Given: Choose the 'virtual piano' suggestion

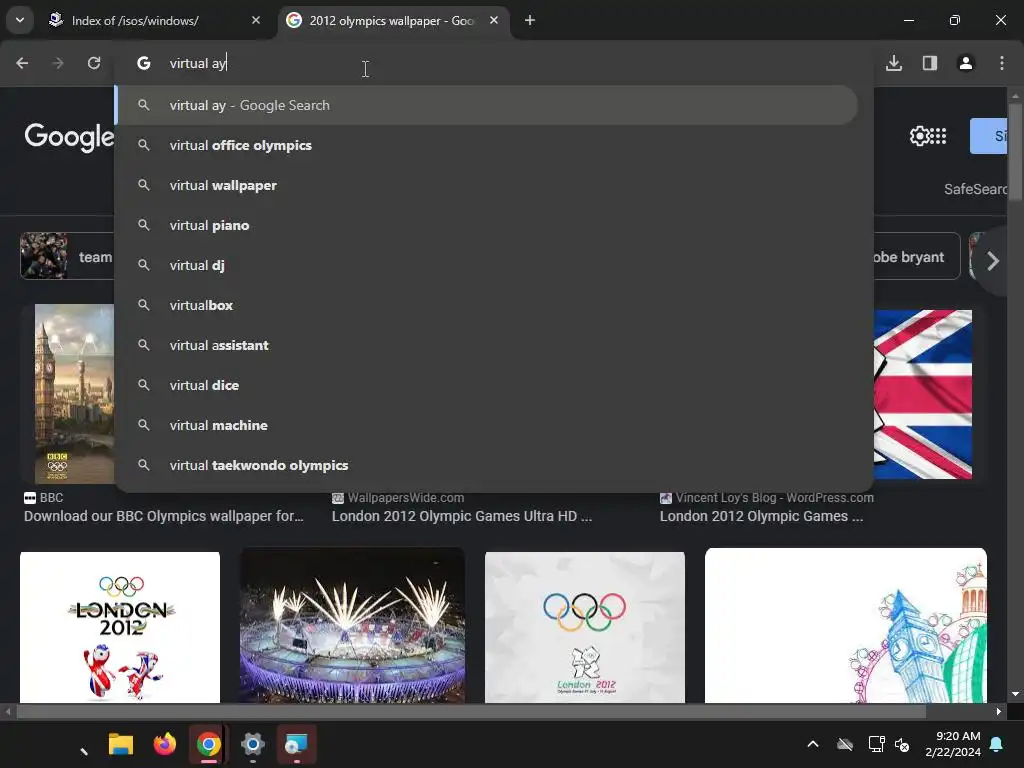Looking at the screenshot, I should 487,225.
